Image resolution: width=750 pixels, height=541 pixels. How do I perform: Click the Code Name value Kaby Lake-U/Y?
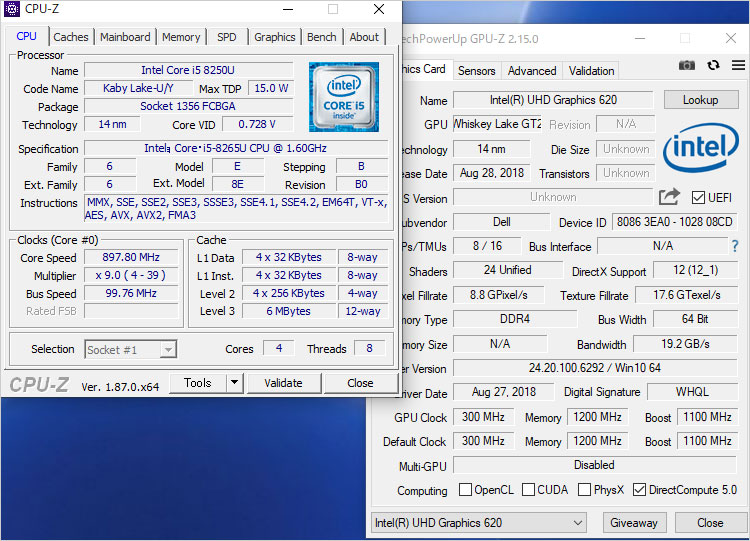(x=138, y=88)
